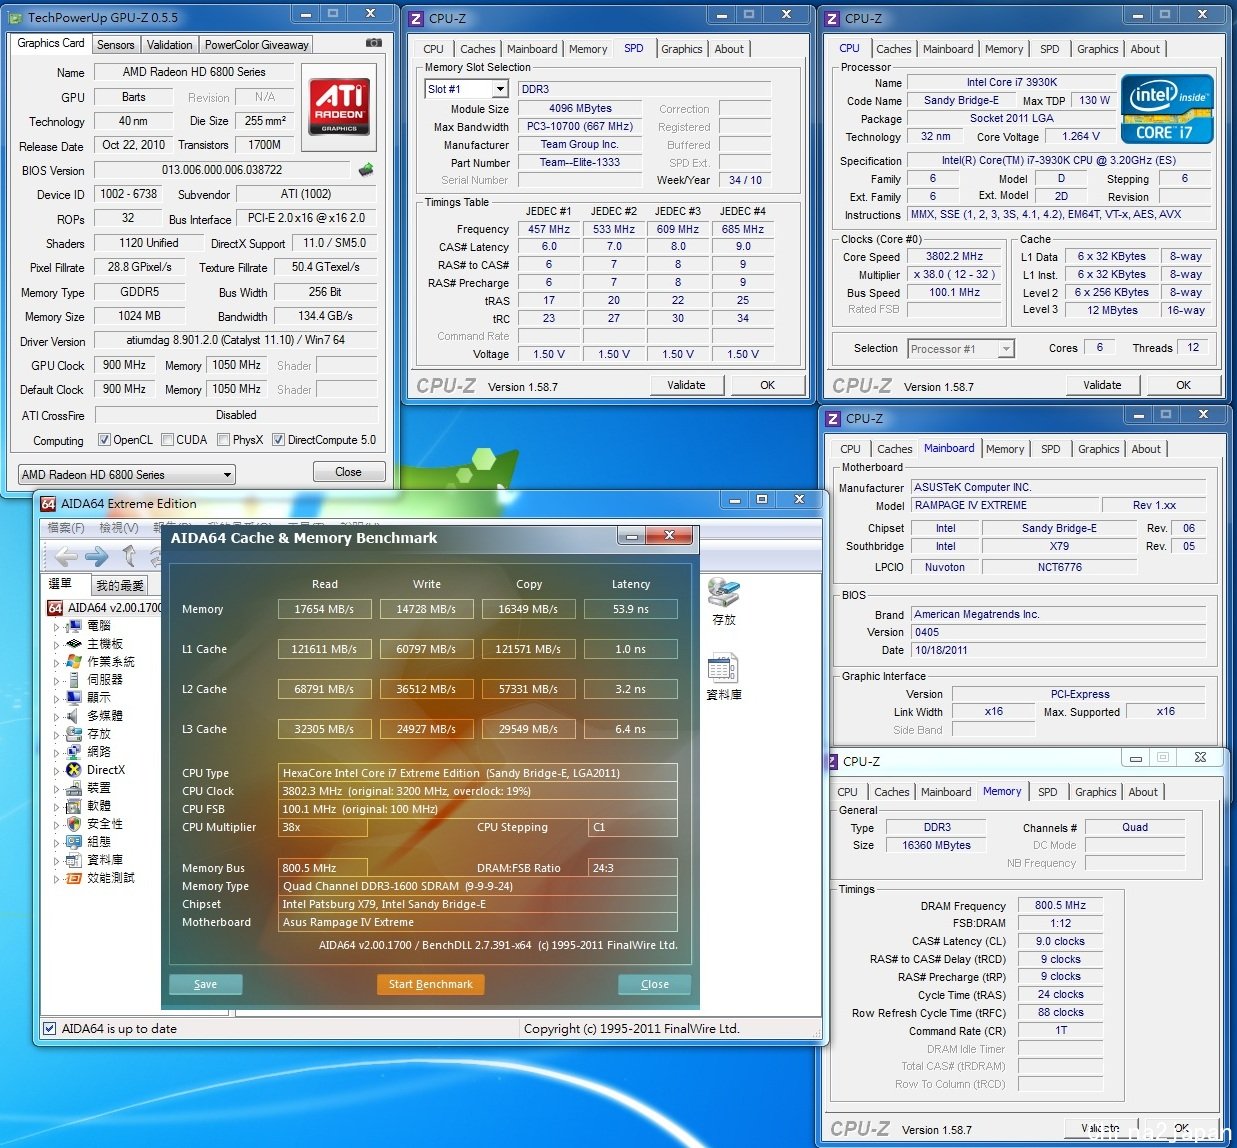Switch to the 我的最愛 favorites tab in AIDA64
Viewport: 1237px width, 1148px height.
coord(120,585)
